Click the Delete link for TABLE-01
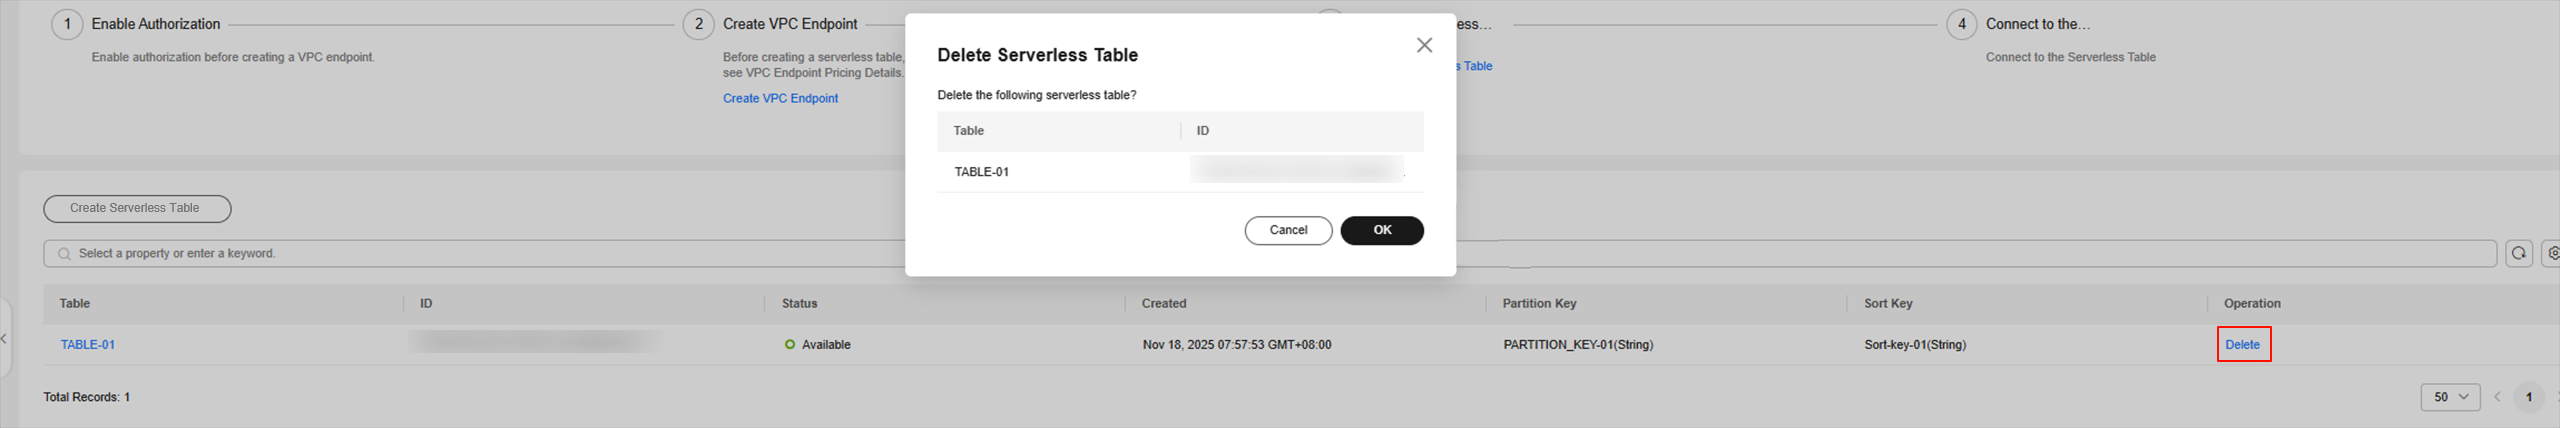Screen dimensions: 2560x428 pos(2242,344)
